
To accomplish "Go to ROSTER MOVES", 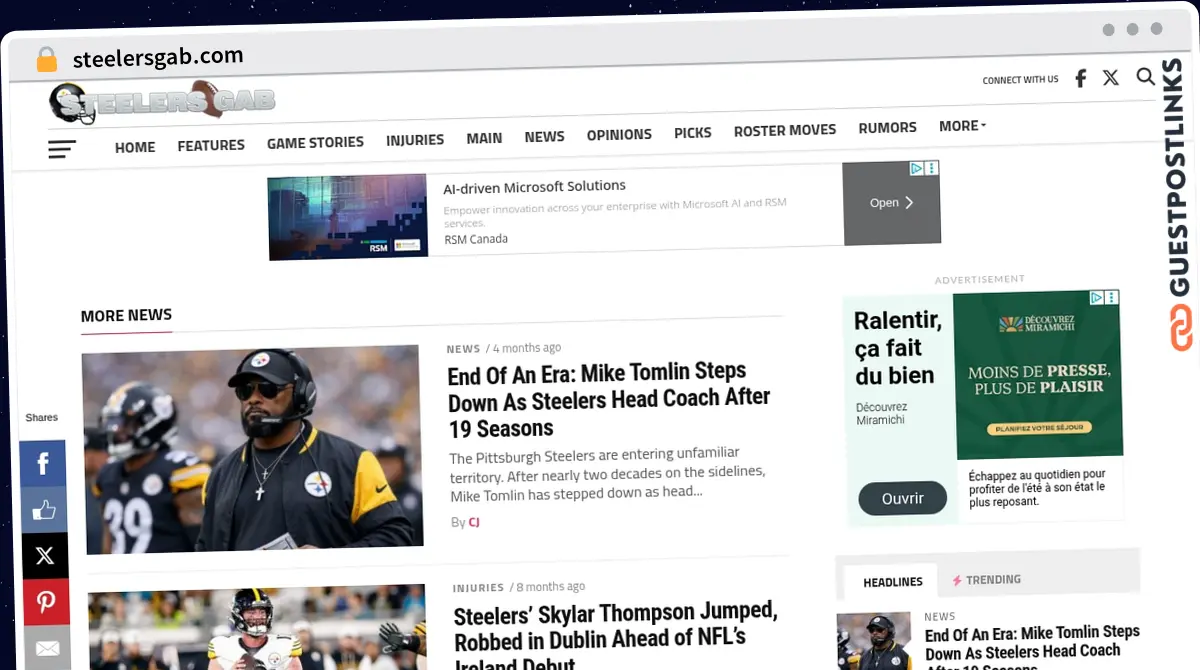I will pyautogui.click(x=785, y=130).
